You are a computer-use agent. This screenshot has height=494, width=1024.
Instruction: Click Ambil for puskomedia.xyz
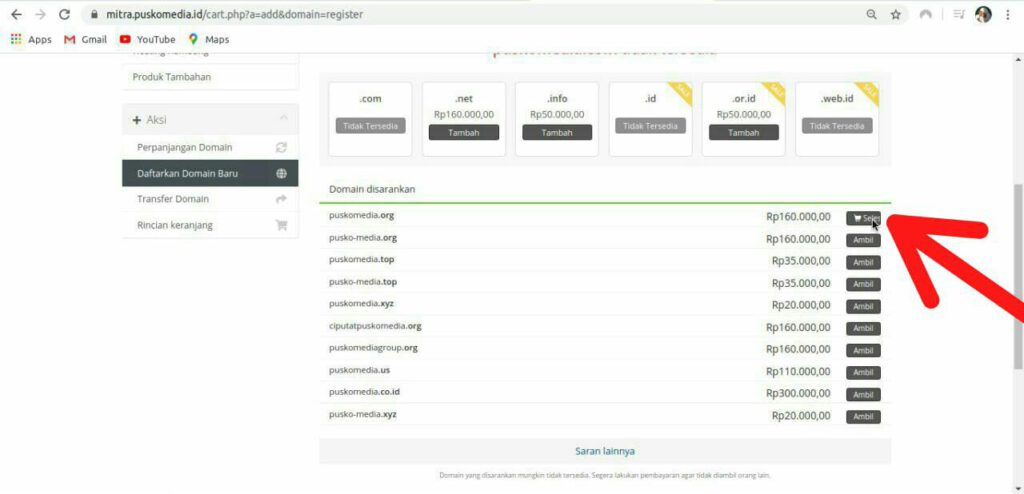pyautogui.click(x=863, y=306)
